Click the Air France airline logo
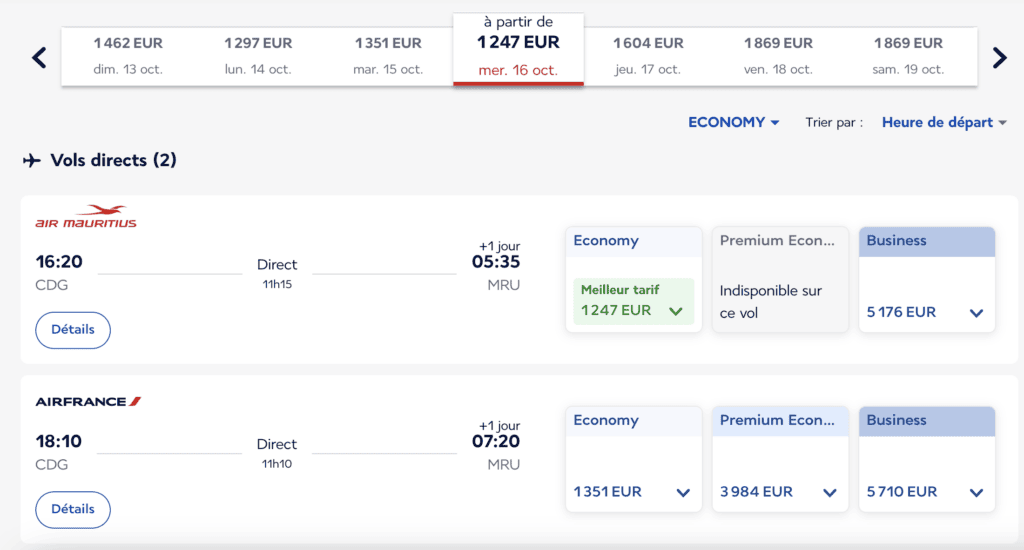This screenshot has height=550, width=1024. [x=88, y=401]
